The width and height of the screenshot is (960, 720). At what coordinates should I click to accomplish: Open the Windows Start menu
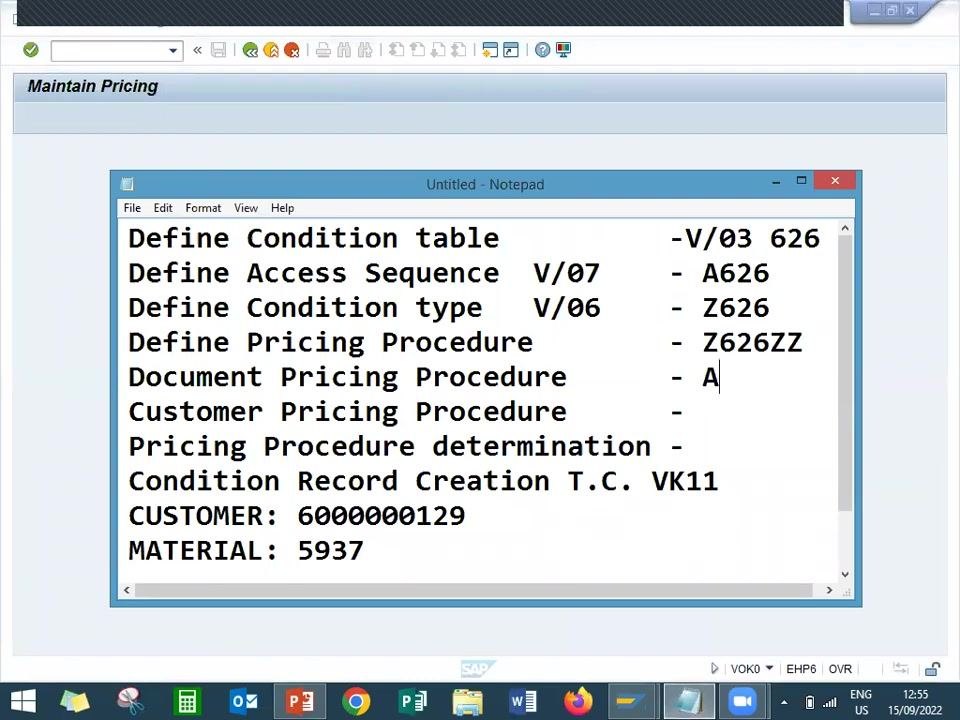(23, 702)
